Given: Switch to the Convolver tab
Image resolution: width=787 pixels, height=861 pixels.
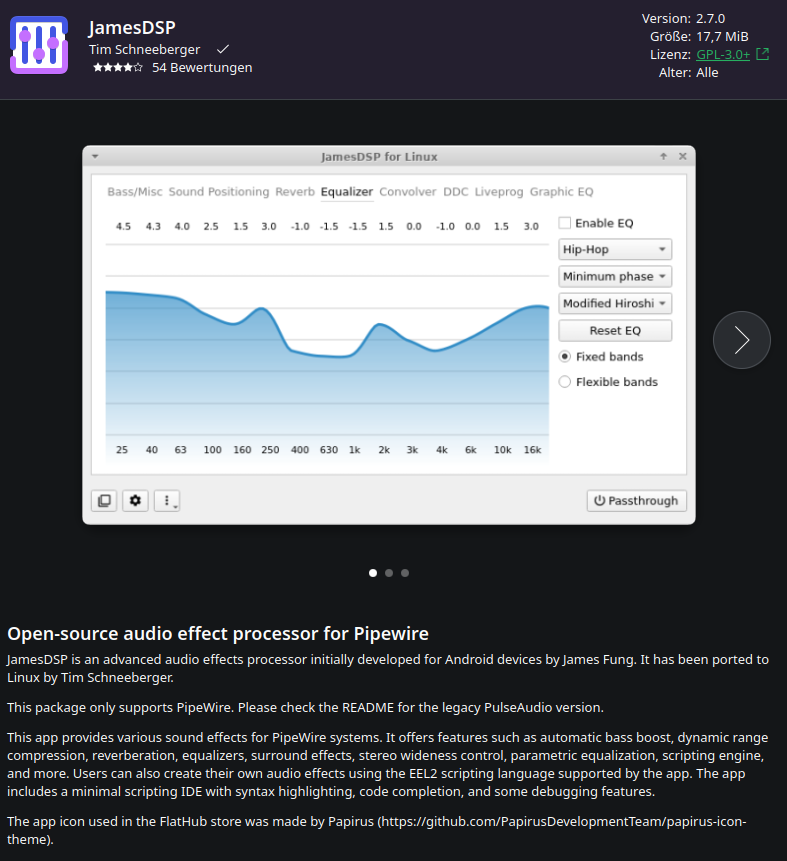Looking at the screenshot, I should pos(408,192).
